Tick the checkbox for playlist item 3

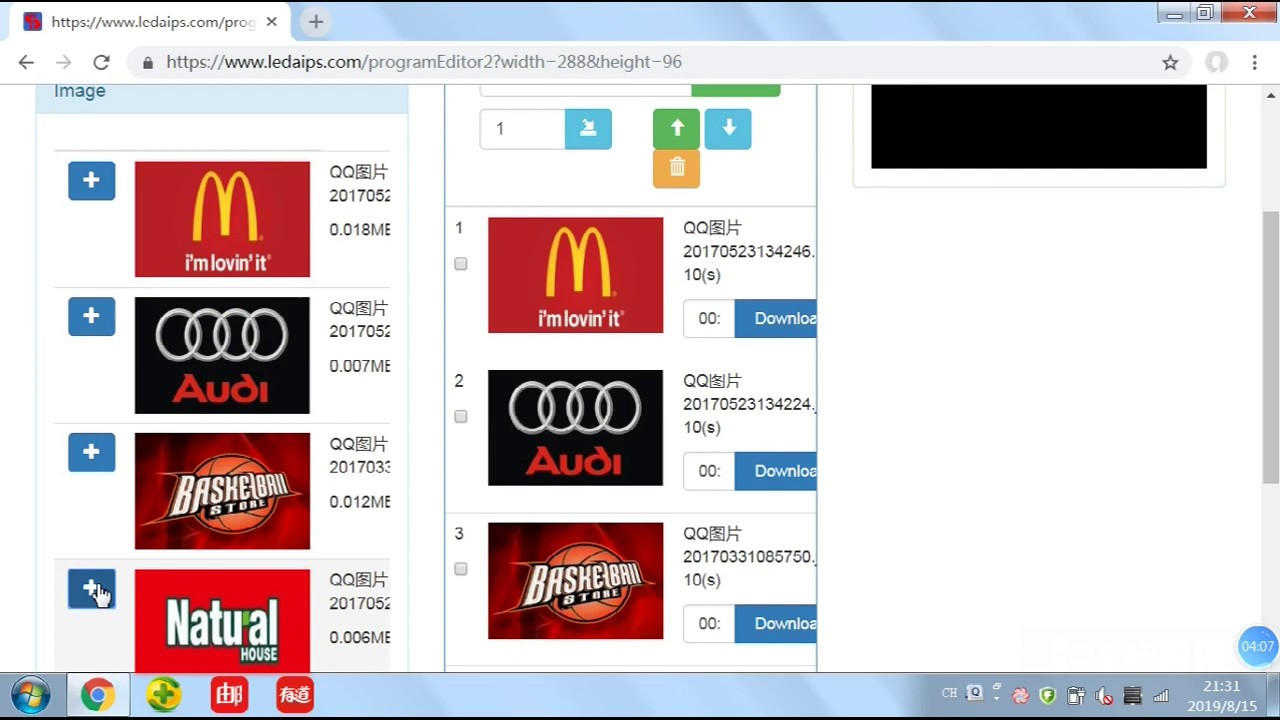461,569
